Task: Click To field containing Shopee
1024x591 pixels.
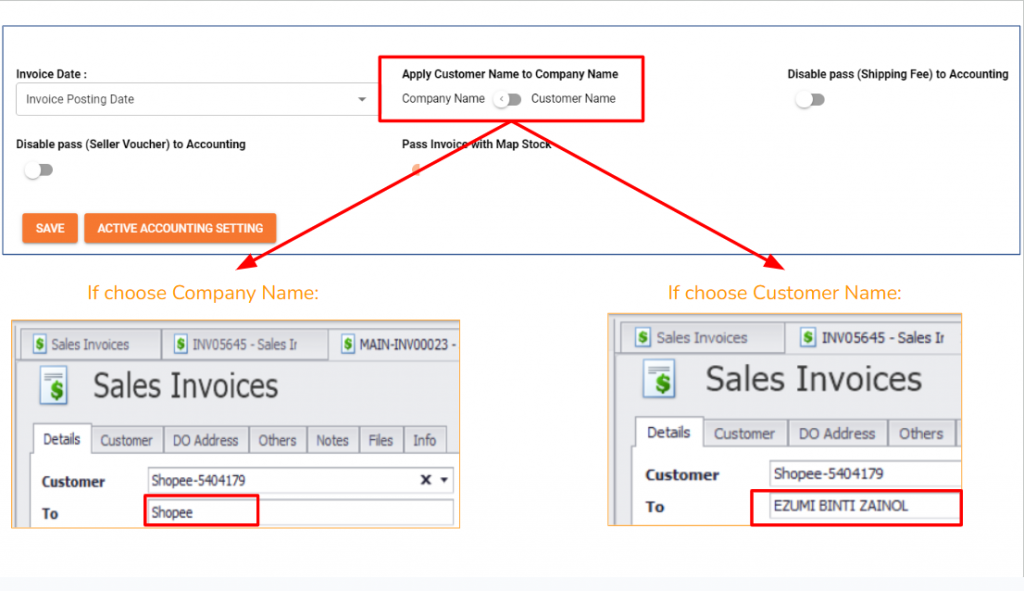Action: click(x=300, y=512)
